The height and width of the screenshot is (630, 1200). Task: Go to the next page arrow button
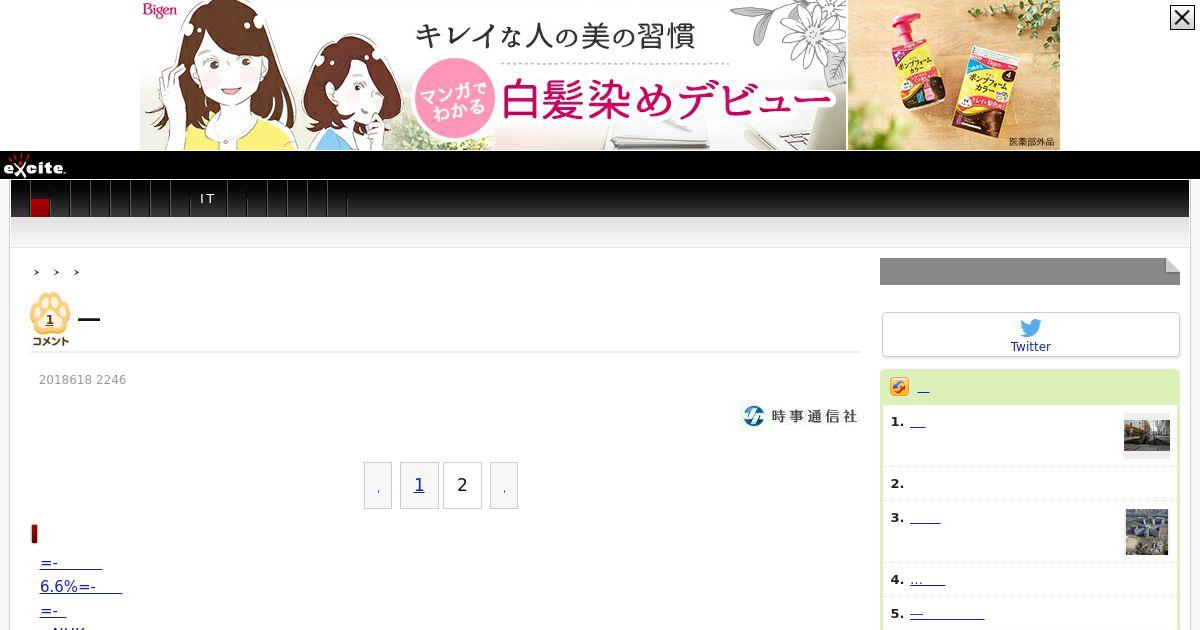[x=504, y=485]
